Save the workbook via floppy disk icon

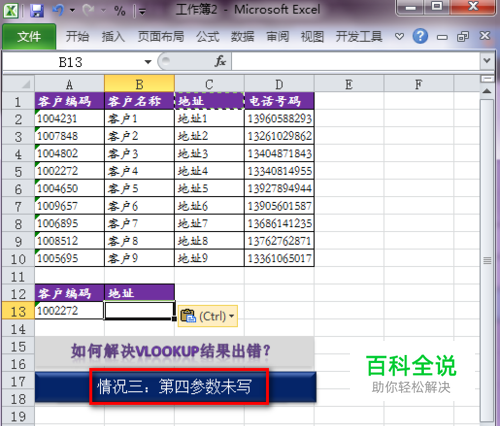coord(37,11)
